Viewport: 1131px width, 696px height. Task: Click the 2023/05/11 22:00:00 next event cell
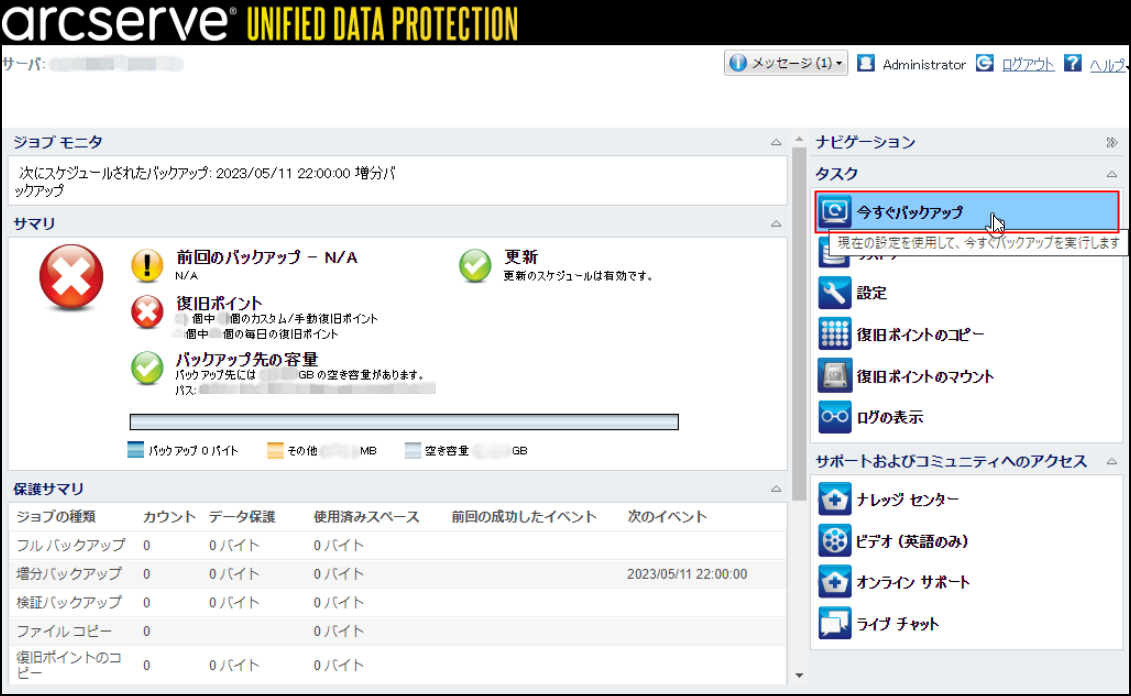[x=687, y=574]
